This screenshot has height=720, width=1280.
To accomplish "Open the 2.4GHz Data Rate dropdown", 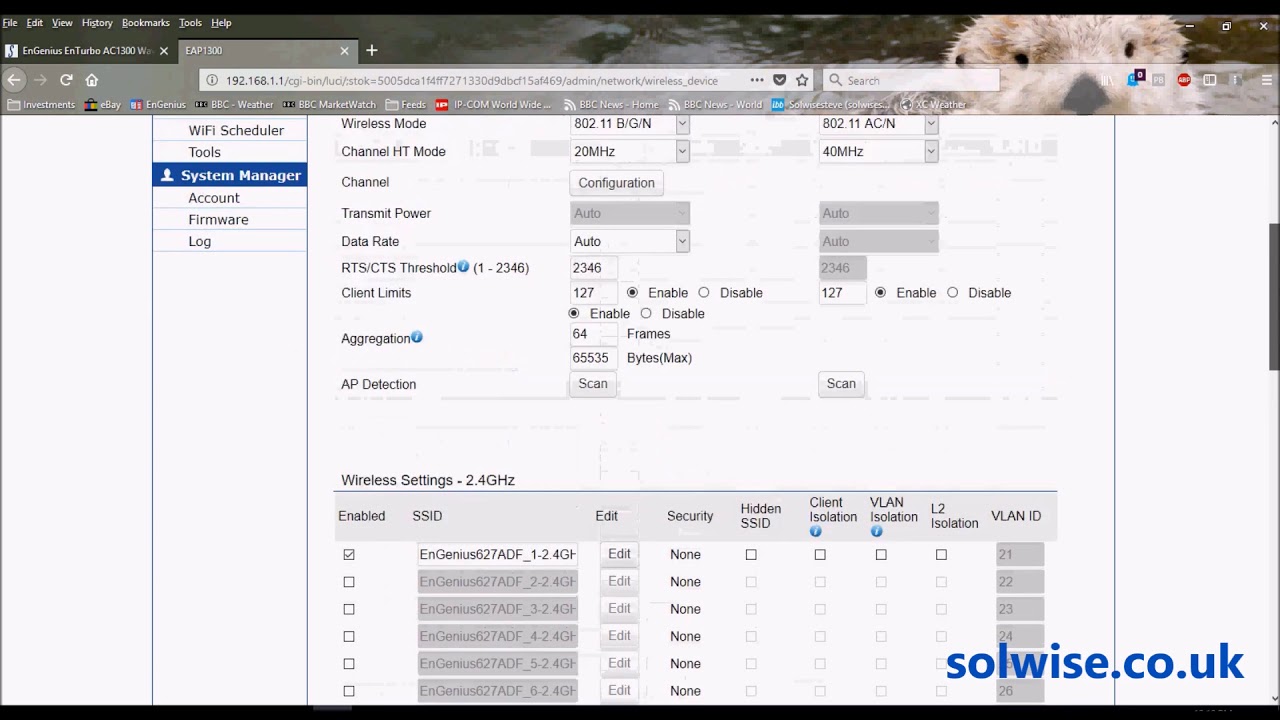I will click(x=630, y=241).
